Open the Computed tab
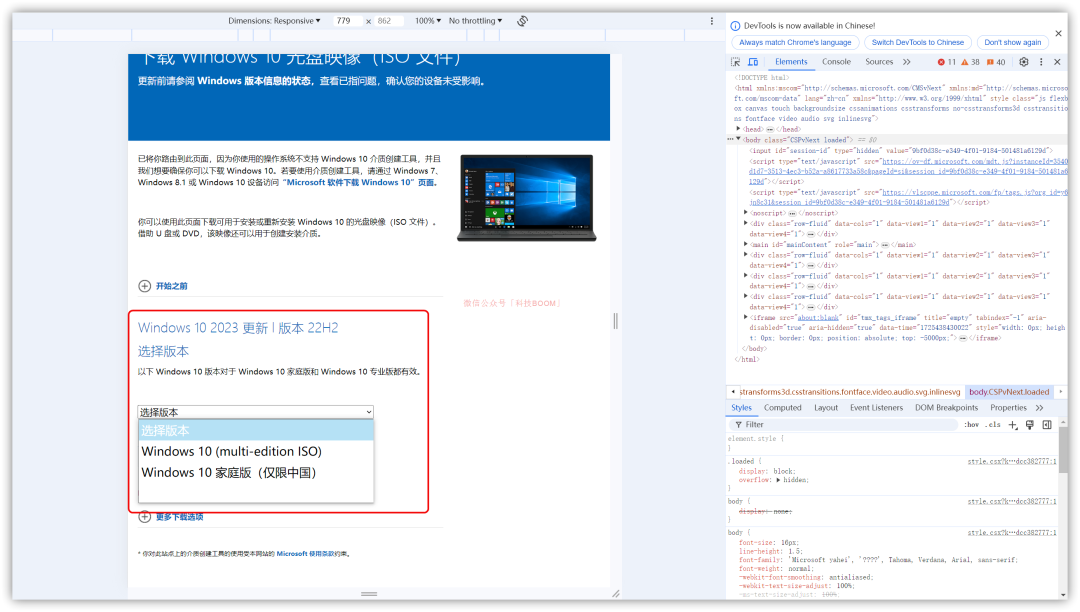 tap(782, 408)
